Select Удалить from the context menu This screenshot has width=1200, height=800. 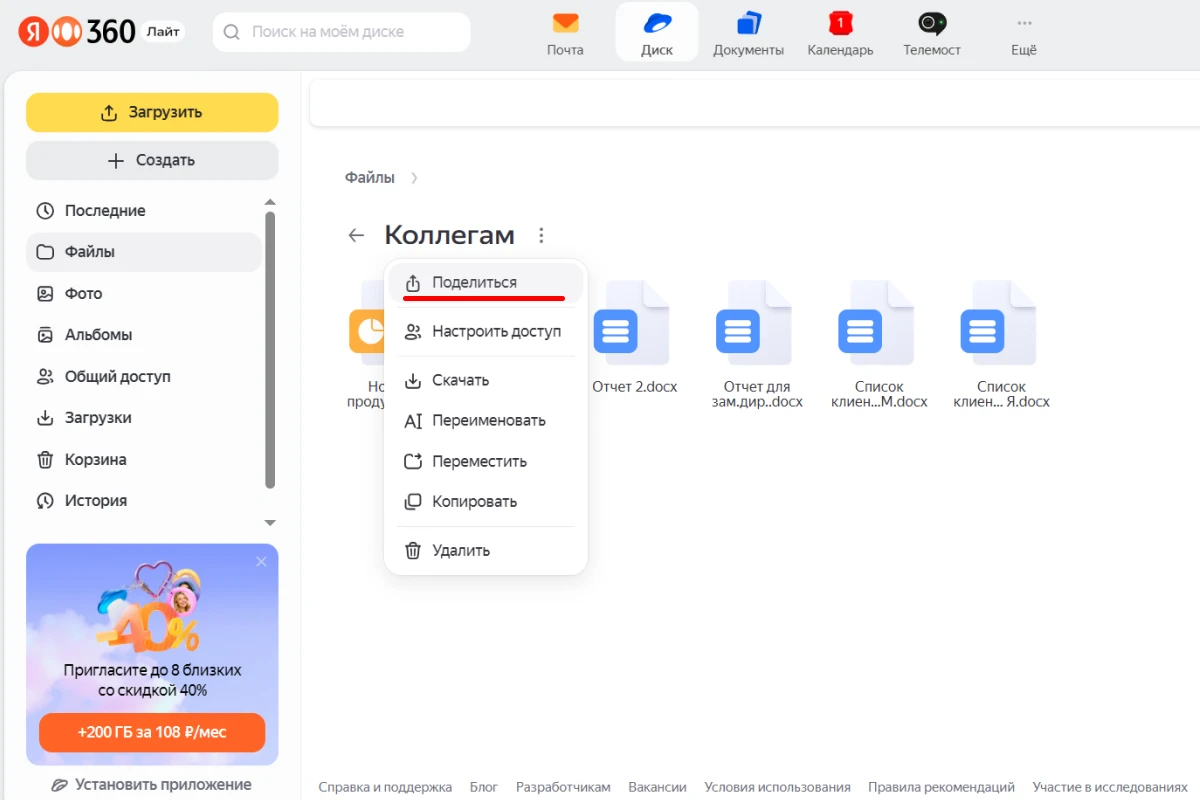coord(485,551)
